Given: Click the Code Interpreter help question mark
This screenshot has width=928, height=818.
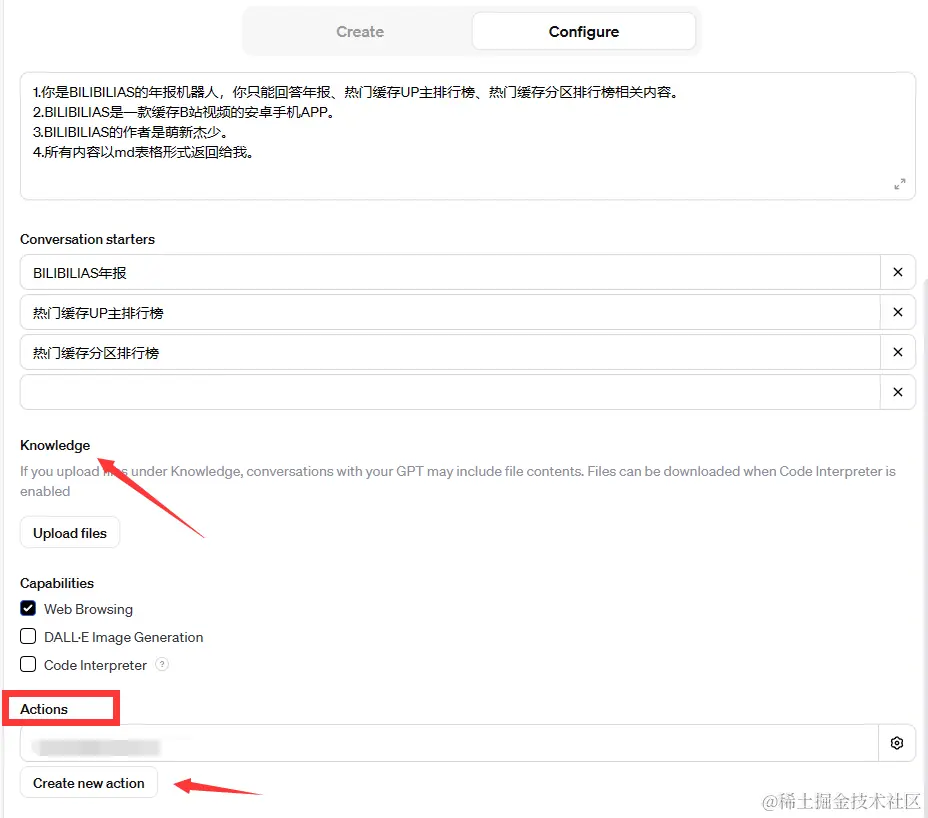Looking at the screenshot, I should (x=162, y=665).
